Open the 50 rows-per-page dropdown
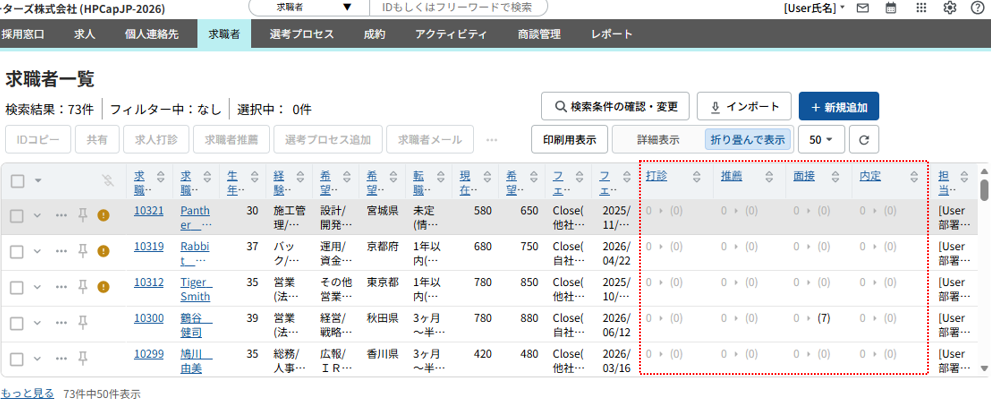Viewport: 991px width, 405px height. (x=821, y=140)
